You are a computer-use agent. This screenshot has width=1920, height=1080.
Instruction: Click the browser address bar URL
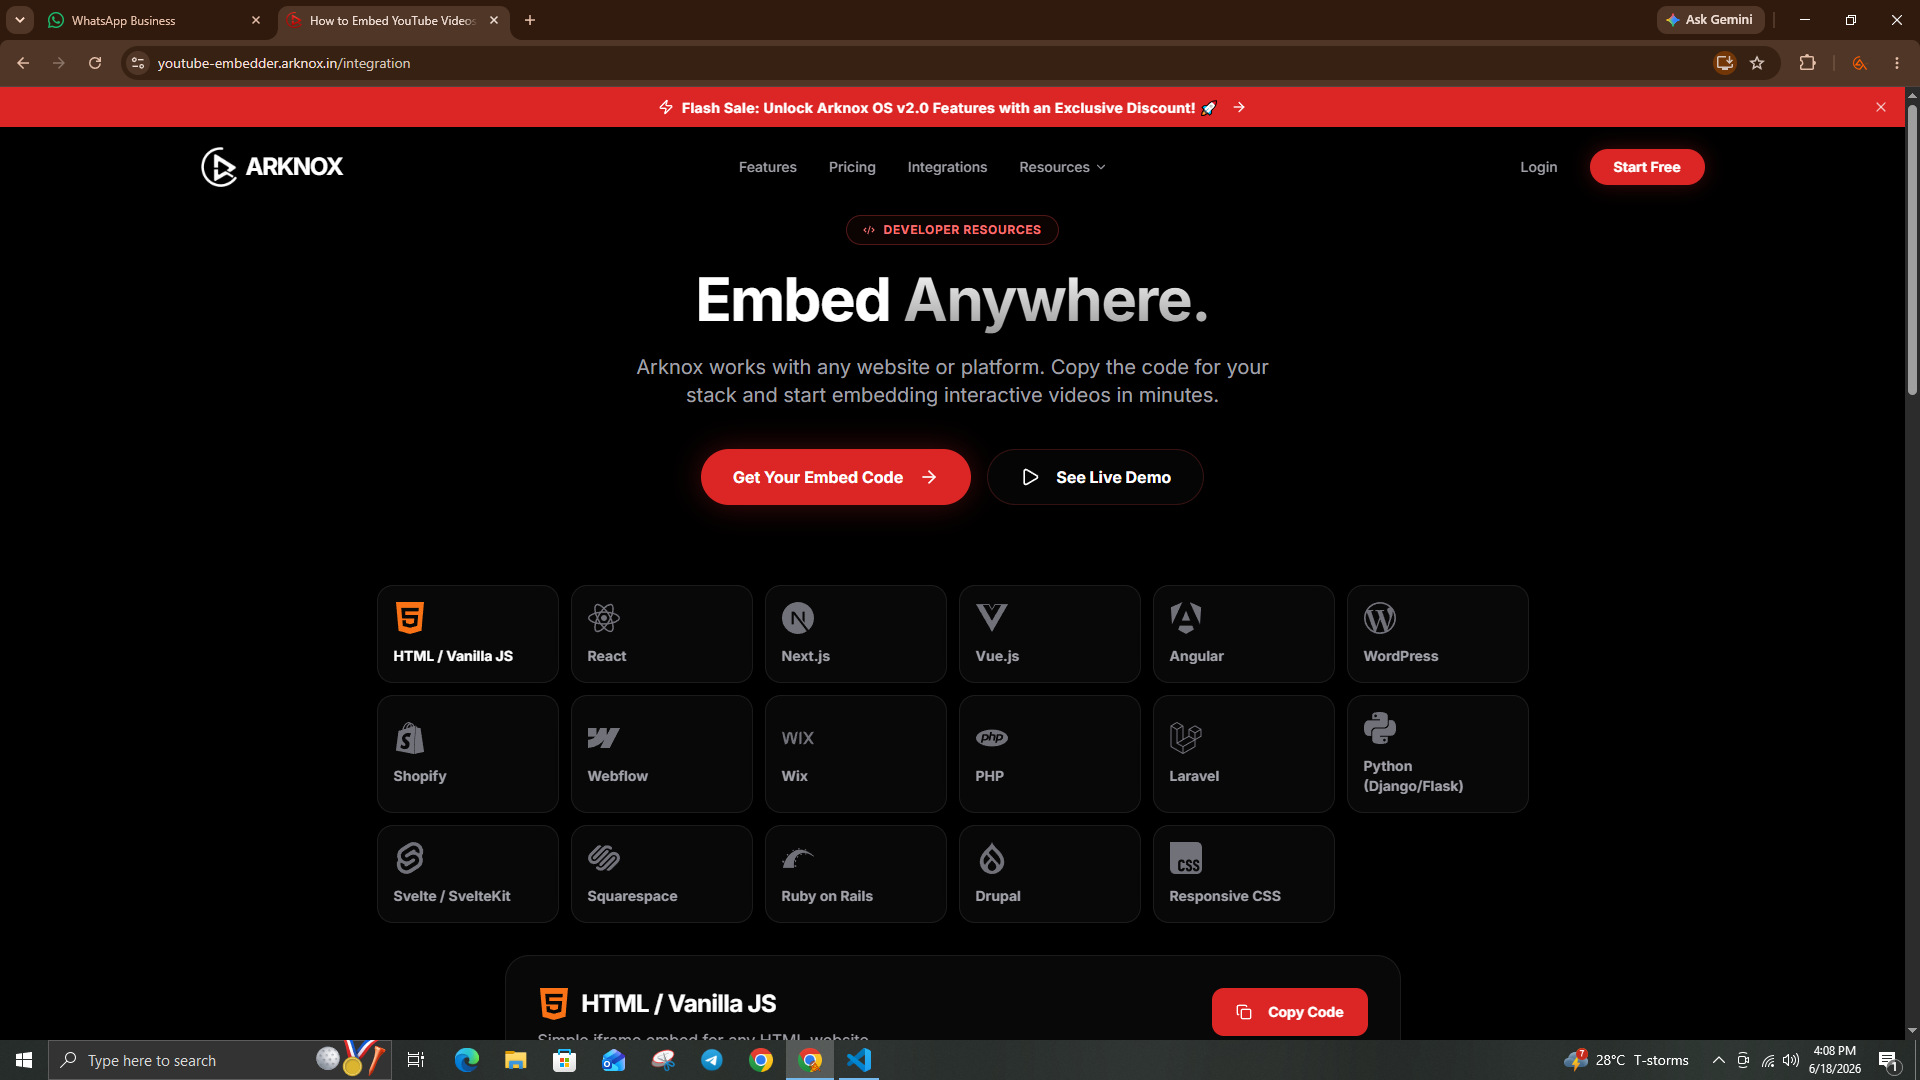click(x=284, y=63)
